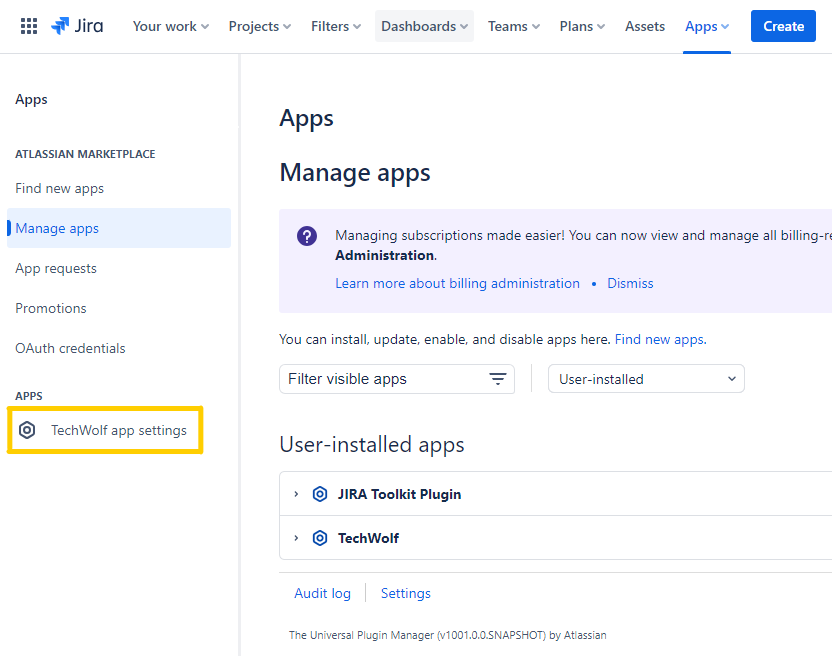Open the User-installed dropdown

[645, 379]
